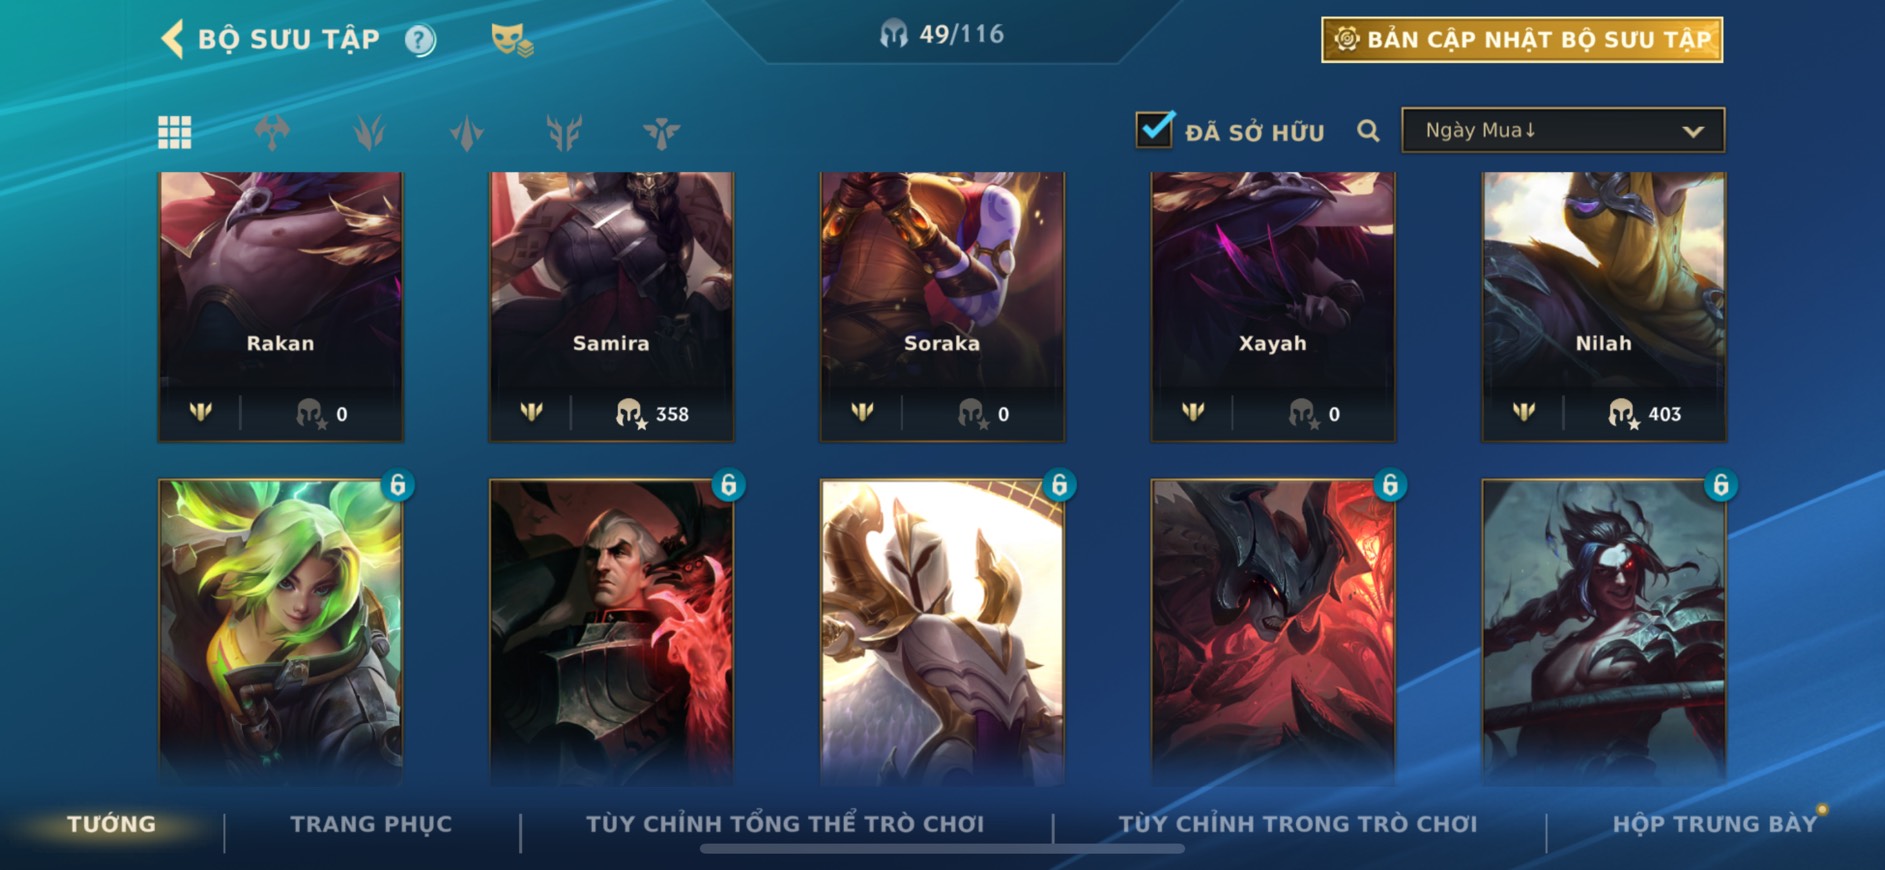Filter champions by the first role icon

[272, 132]
